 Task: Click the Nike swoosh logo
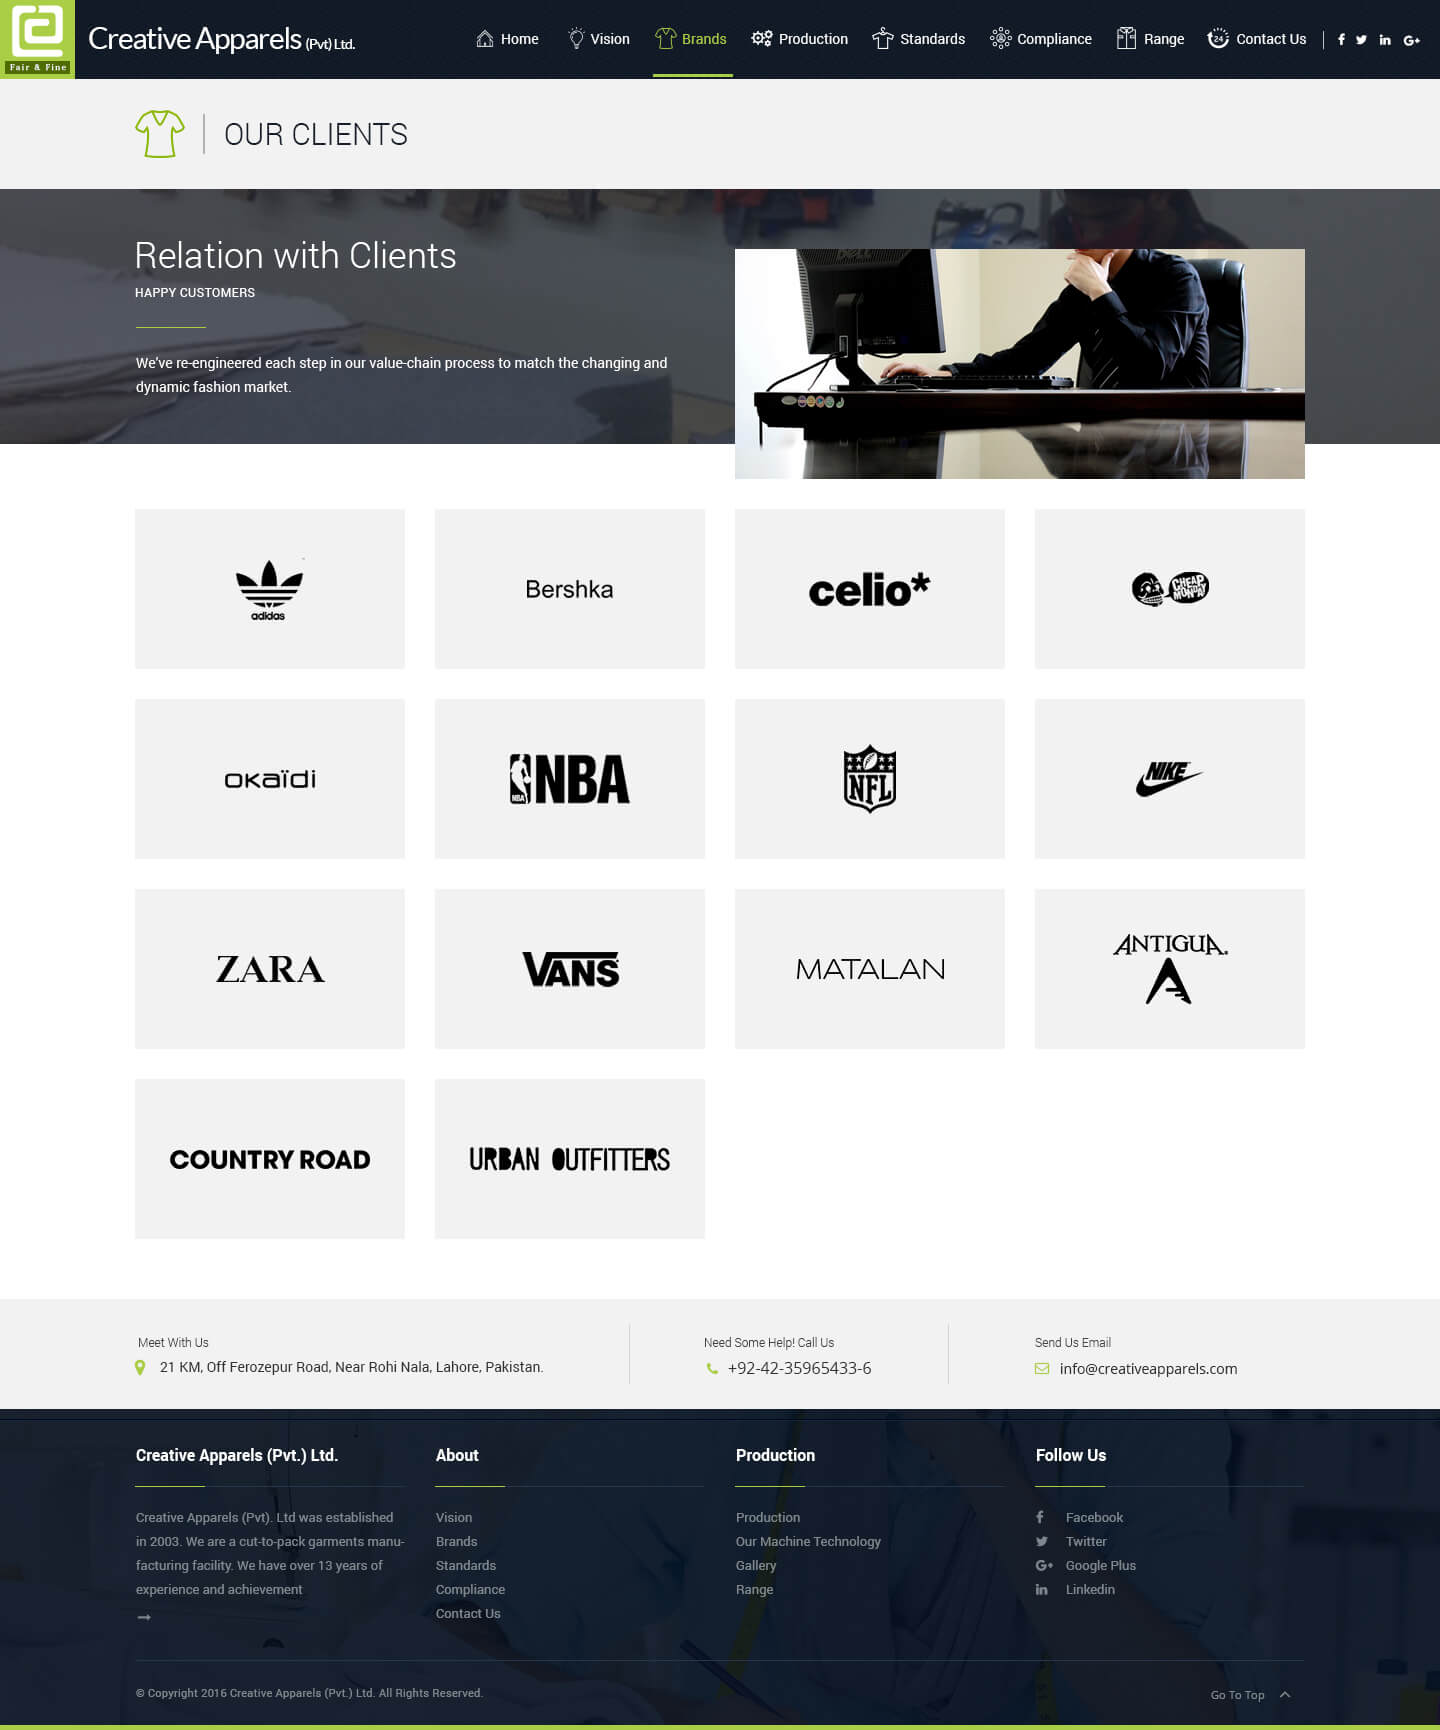(x=1170, y=779)
